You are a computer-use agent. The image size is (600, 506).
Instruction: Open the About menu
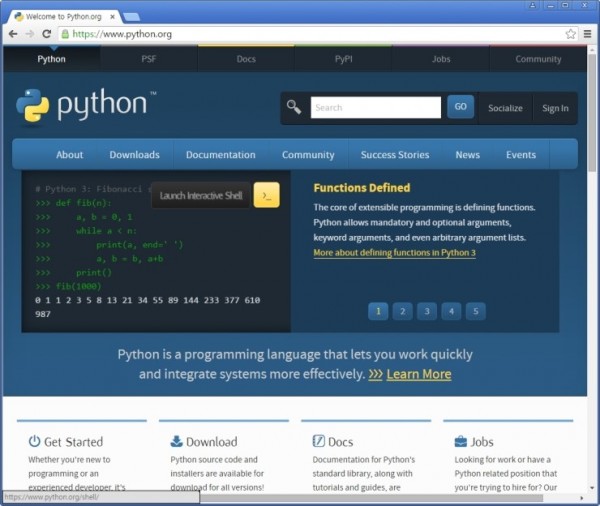[x=70, y=155]
